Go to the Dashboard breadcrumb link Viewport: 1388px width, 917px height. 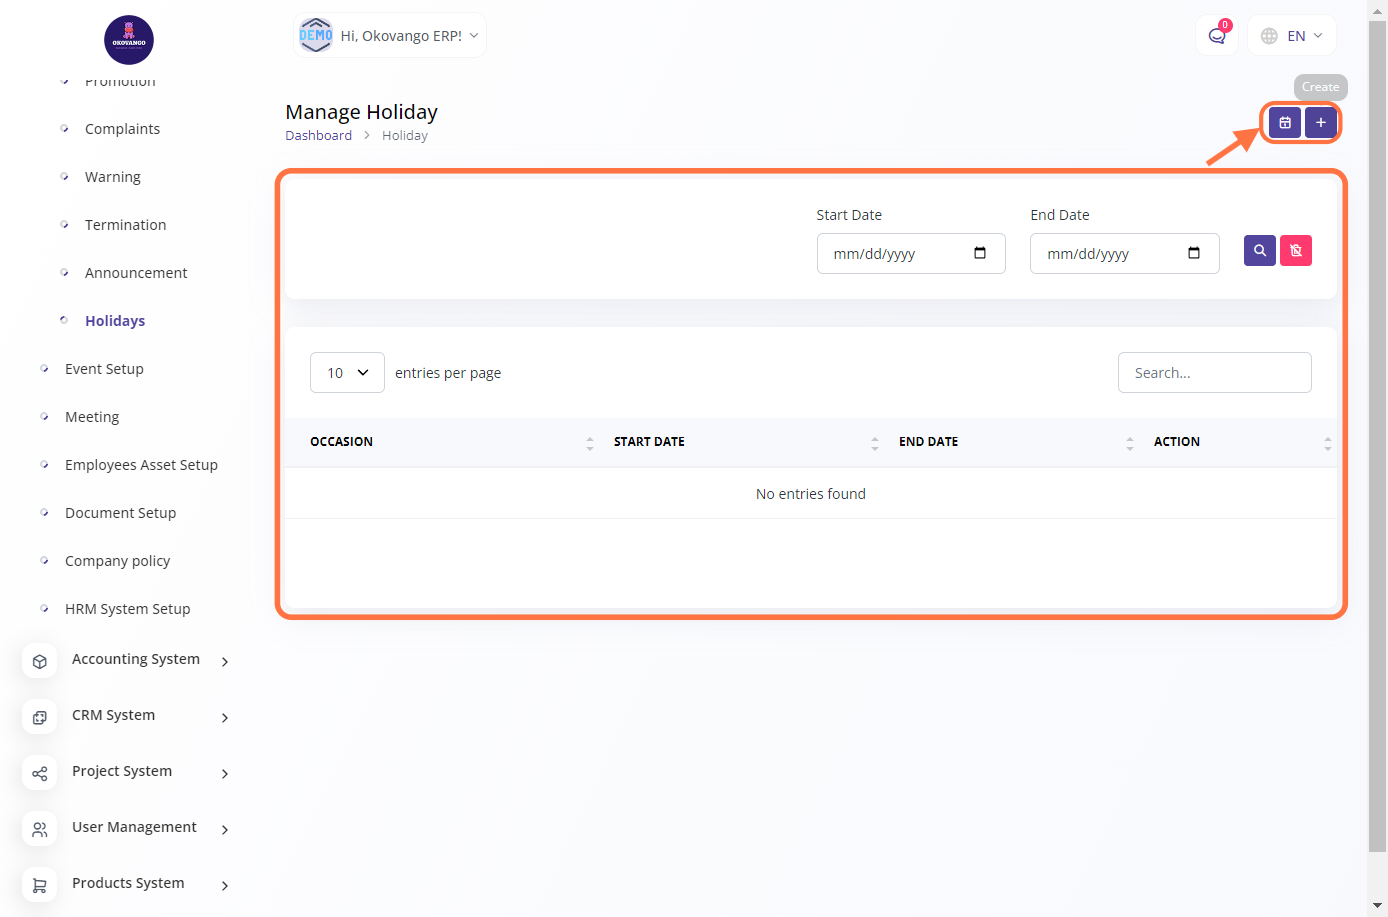click(318, 136)
